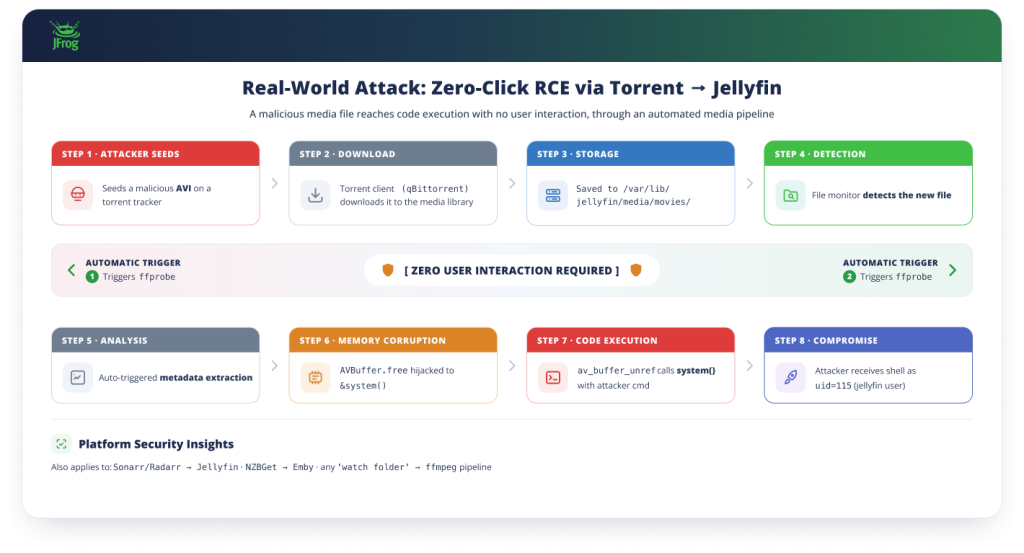This screenshot has width=1024, height=553.
Task: Click the subtitle about a malicious media file
Action: click(512, 114)
